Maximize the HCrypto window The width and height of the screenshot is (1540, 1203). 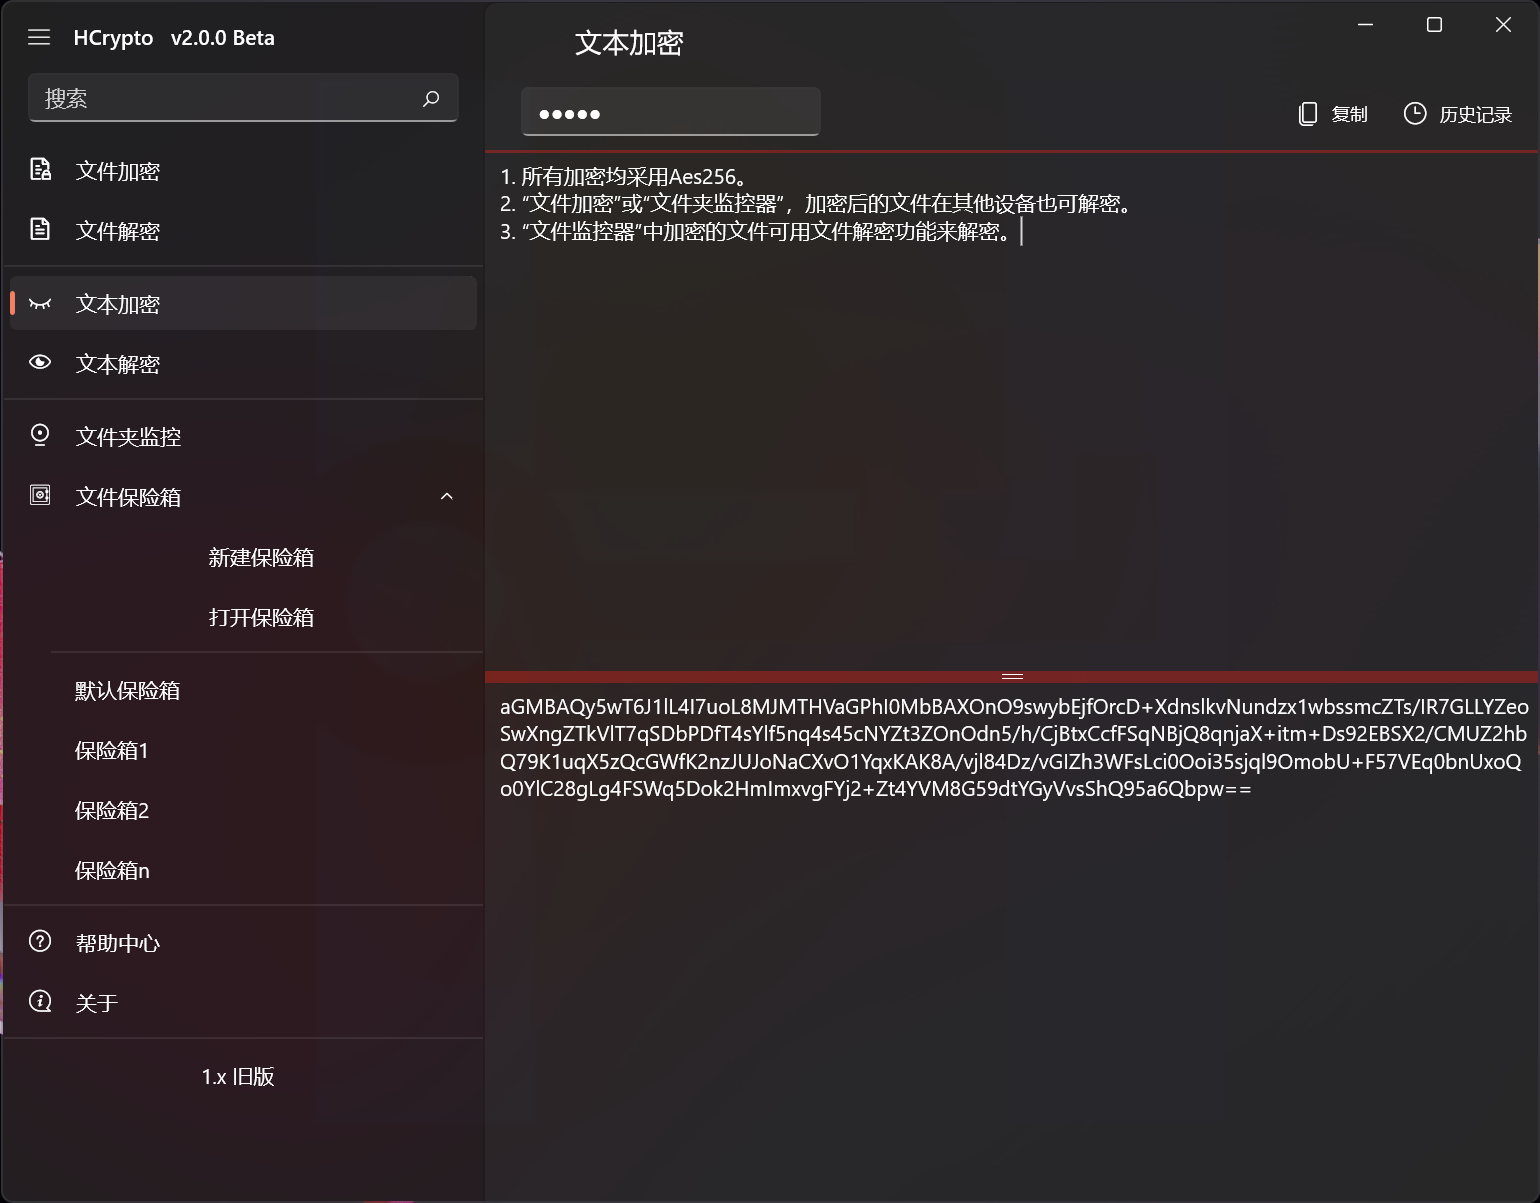(1434, 25)
